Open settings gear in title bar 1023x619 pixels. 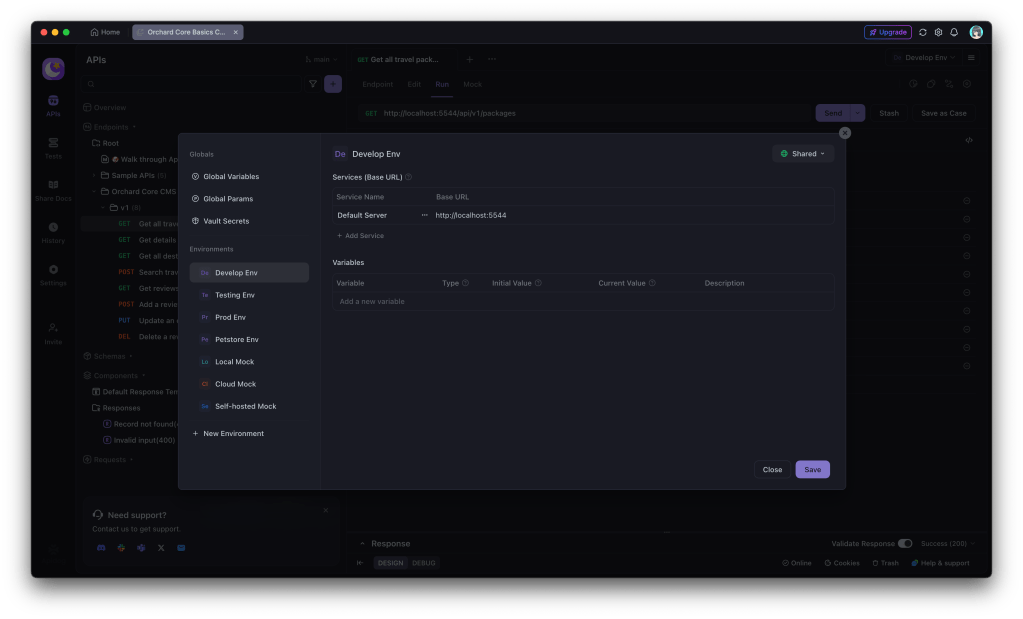(x=938, y=32)
